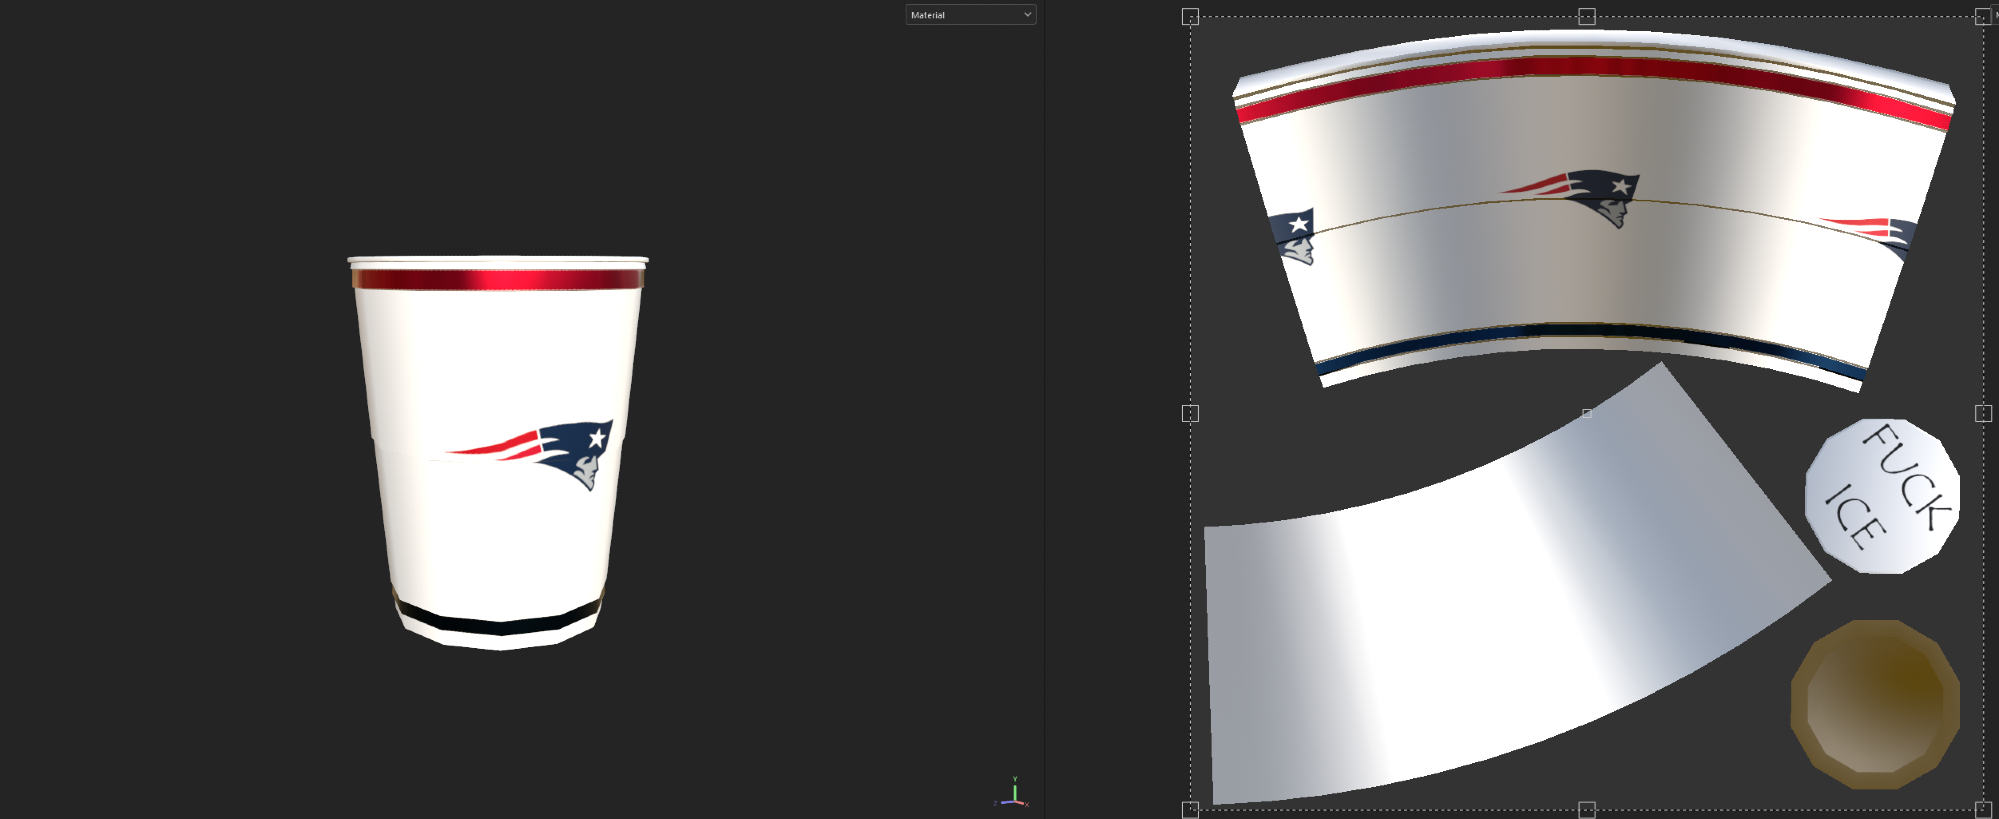Click the right-middle selection handle

tap(1983, 413)
